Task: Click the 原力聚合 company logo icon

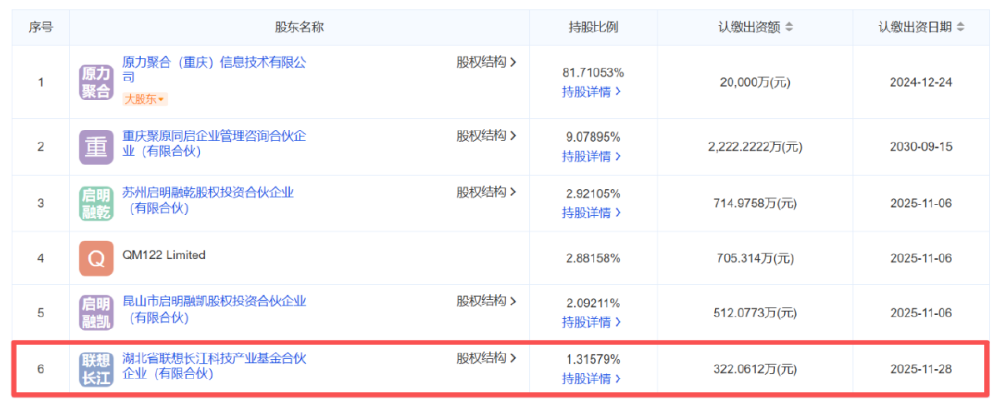Action: coord(97,82)
